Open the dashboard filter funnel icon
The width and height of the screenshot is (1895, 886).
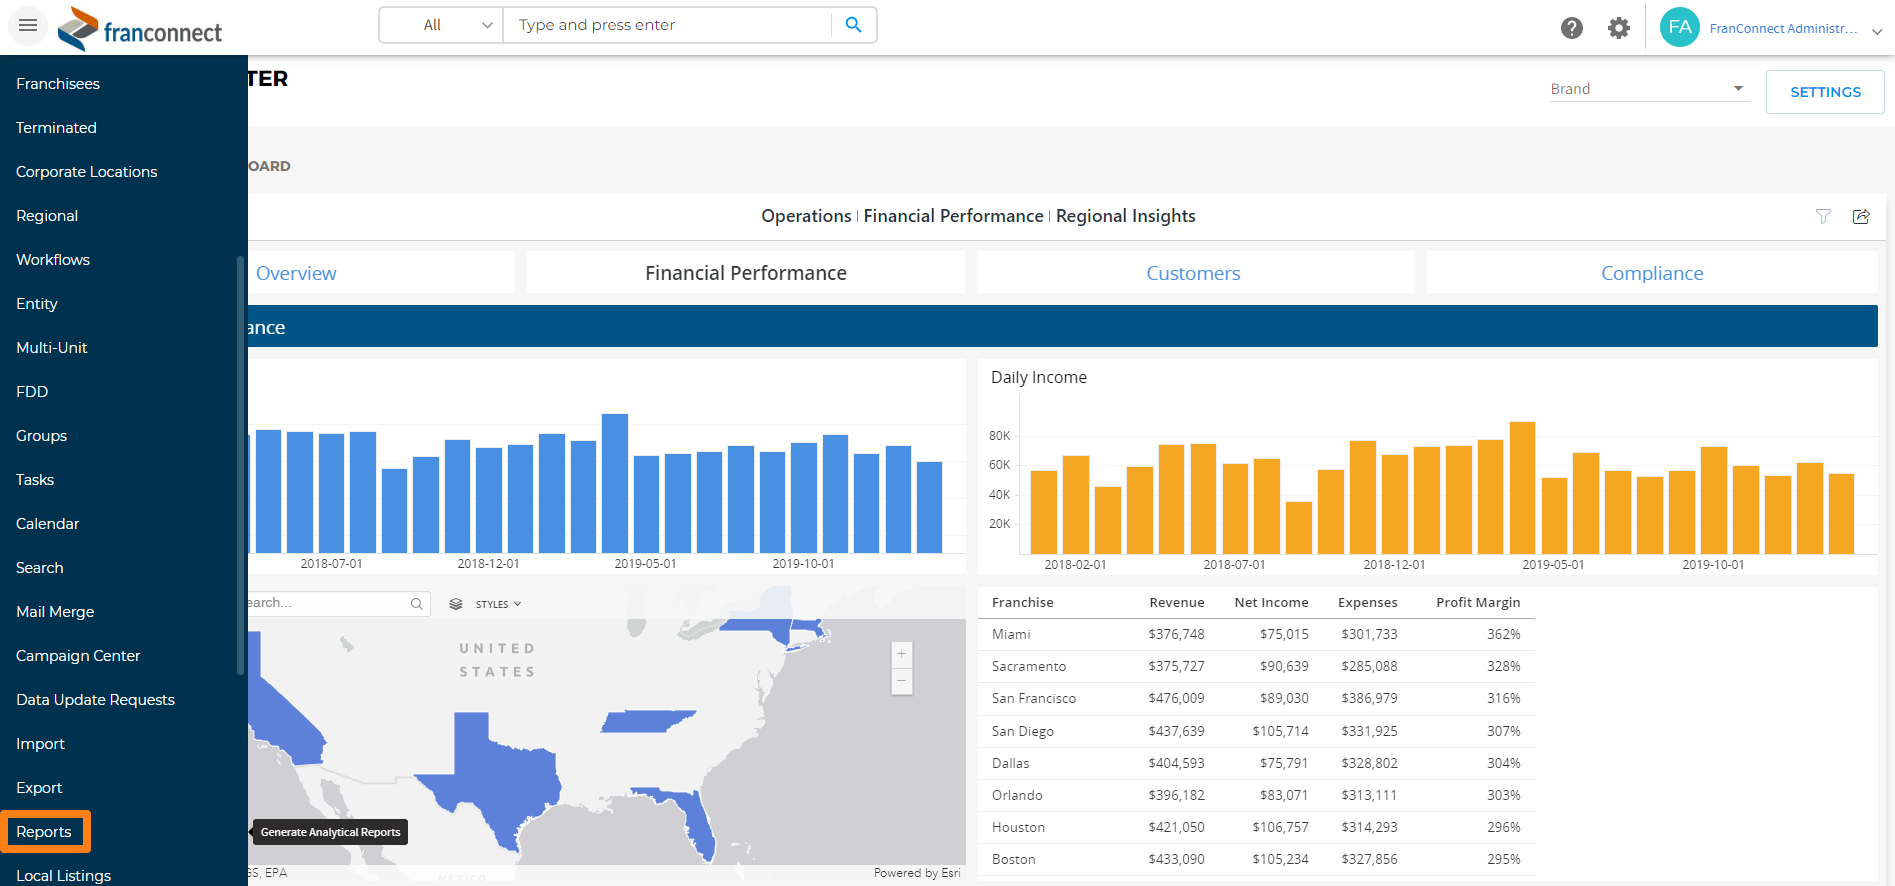[1823, 216]
